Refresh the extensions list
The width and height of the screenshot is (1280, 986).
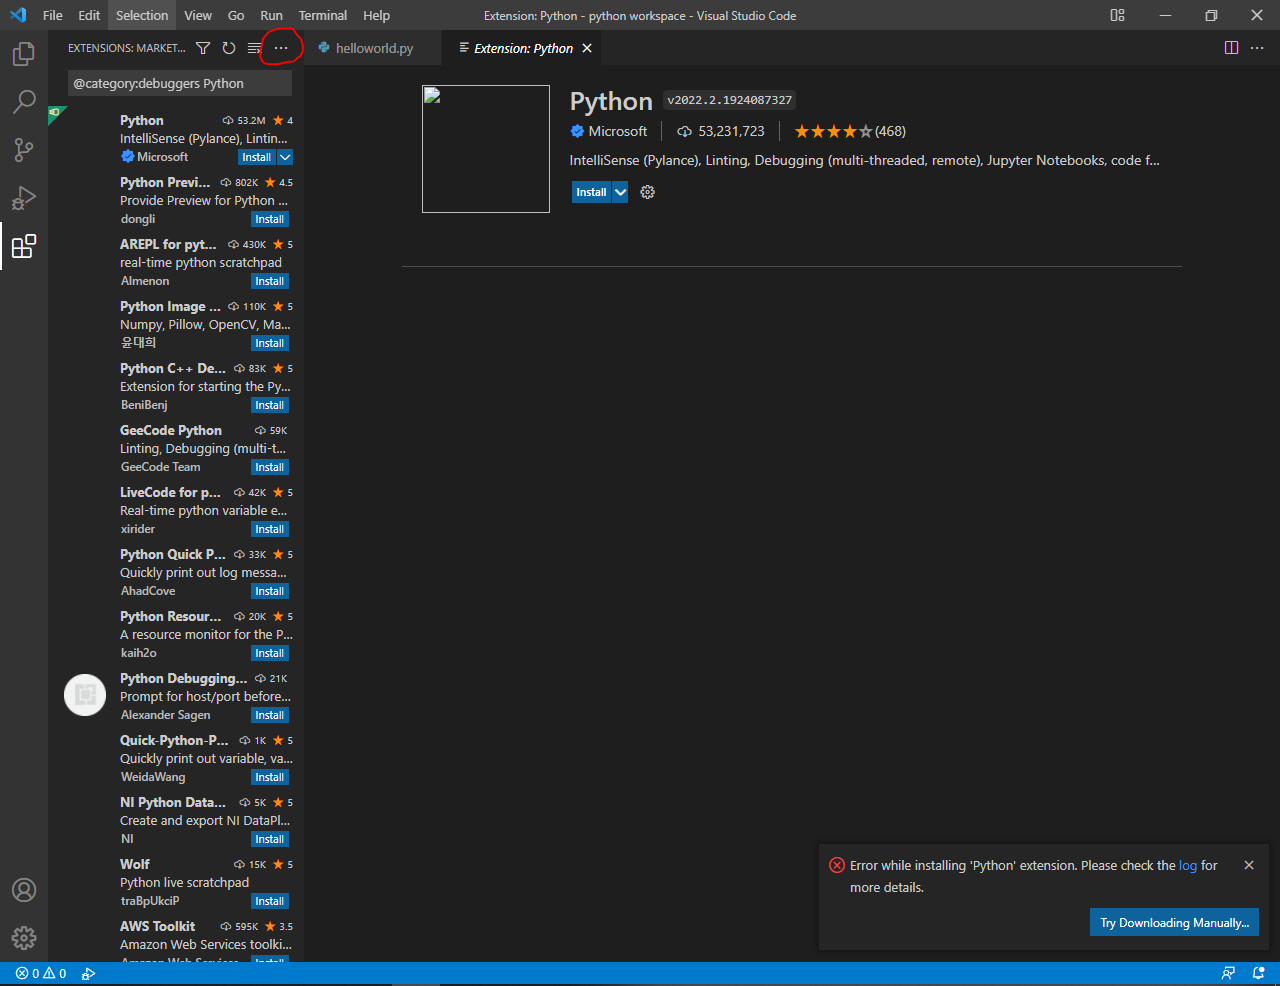pyautogui.click(x=229, y=48)
